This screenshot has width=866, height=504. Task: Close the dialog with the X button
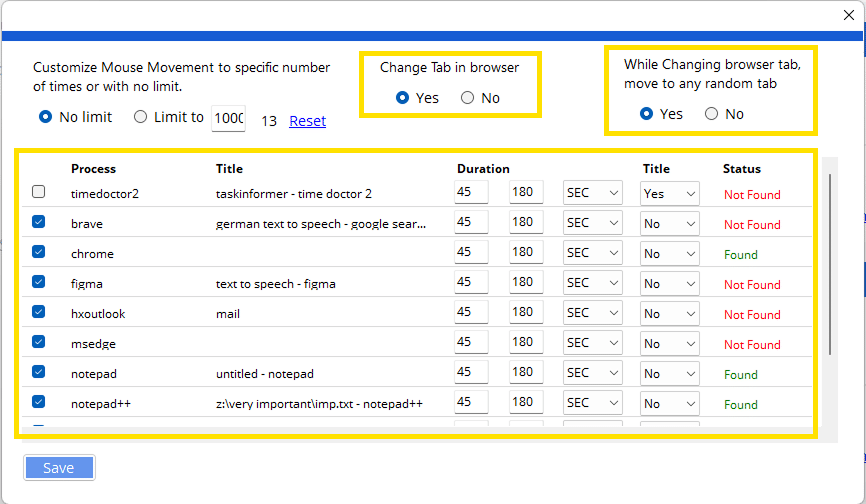(x=849, y=14)
